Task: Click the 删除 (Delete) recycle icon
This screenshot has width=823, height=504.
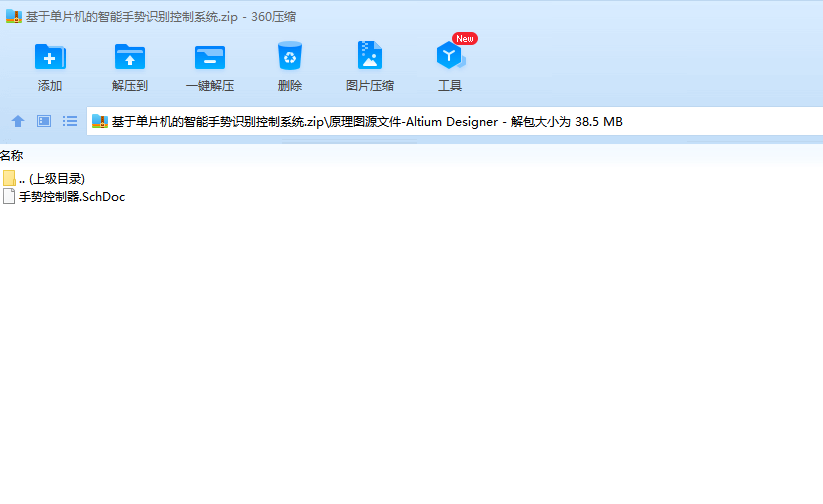Action: coord(290,56)
